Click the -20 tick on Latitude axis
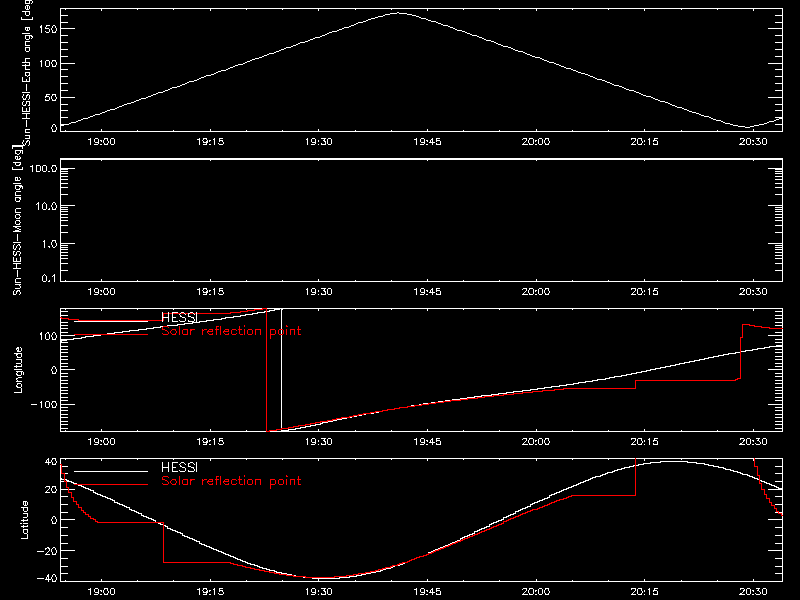 click(47, 551)
